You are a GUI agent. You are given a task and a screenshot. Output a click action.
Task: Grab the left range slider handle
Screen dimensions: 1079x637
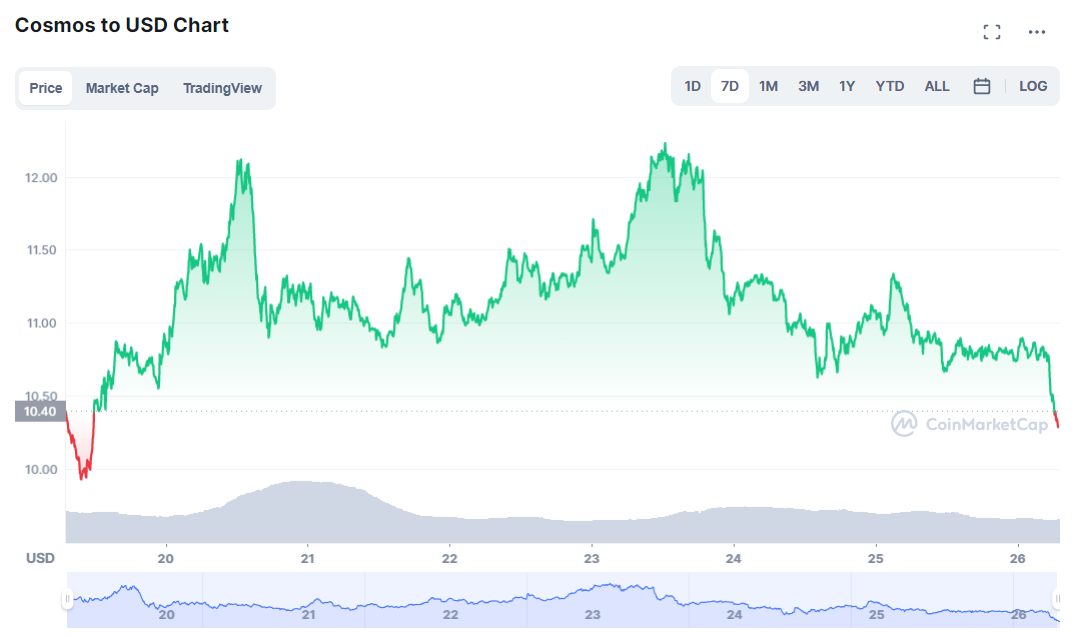(67, 599)
